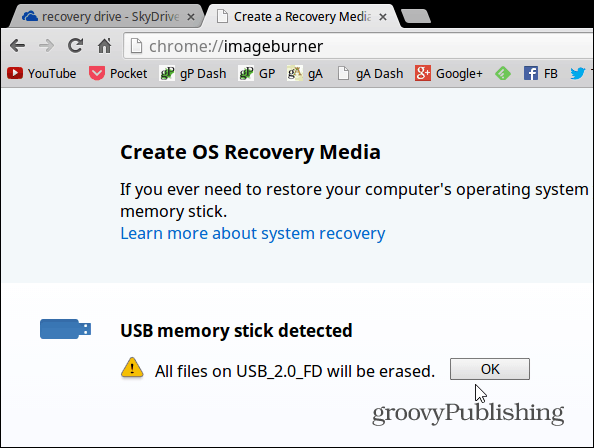This screenshot has height=448, width=594.
Task: Click OK to erase USB_2.0_FD
Action: point(490,369)
